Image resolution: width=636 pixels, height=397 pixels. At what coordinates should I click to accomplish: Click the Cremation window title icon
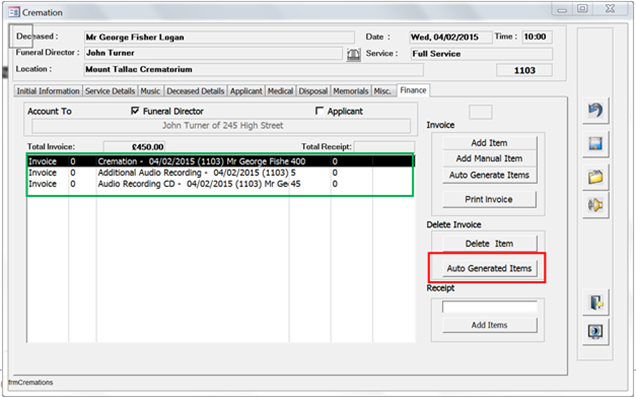click(14, 12)
